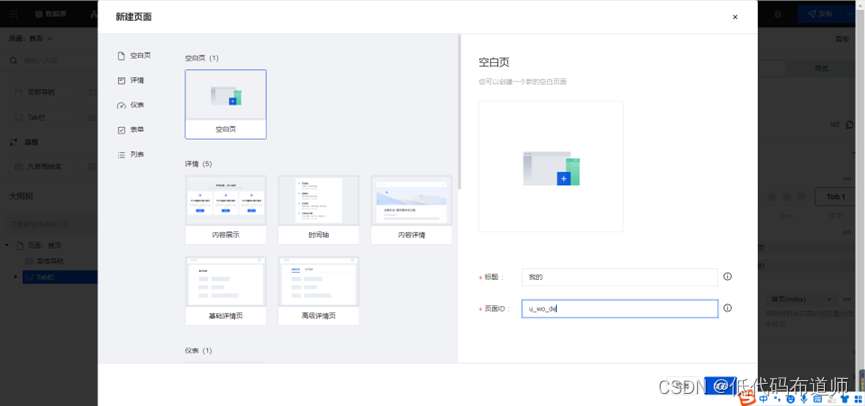
Task: Click the component search box
Action: 54,61
